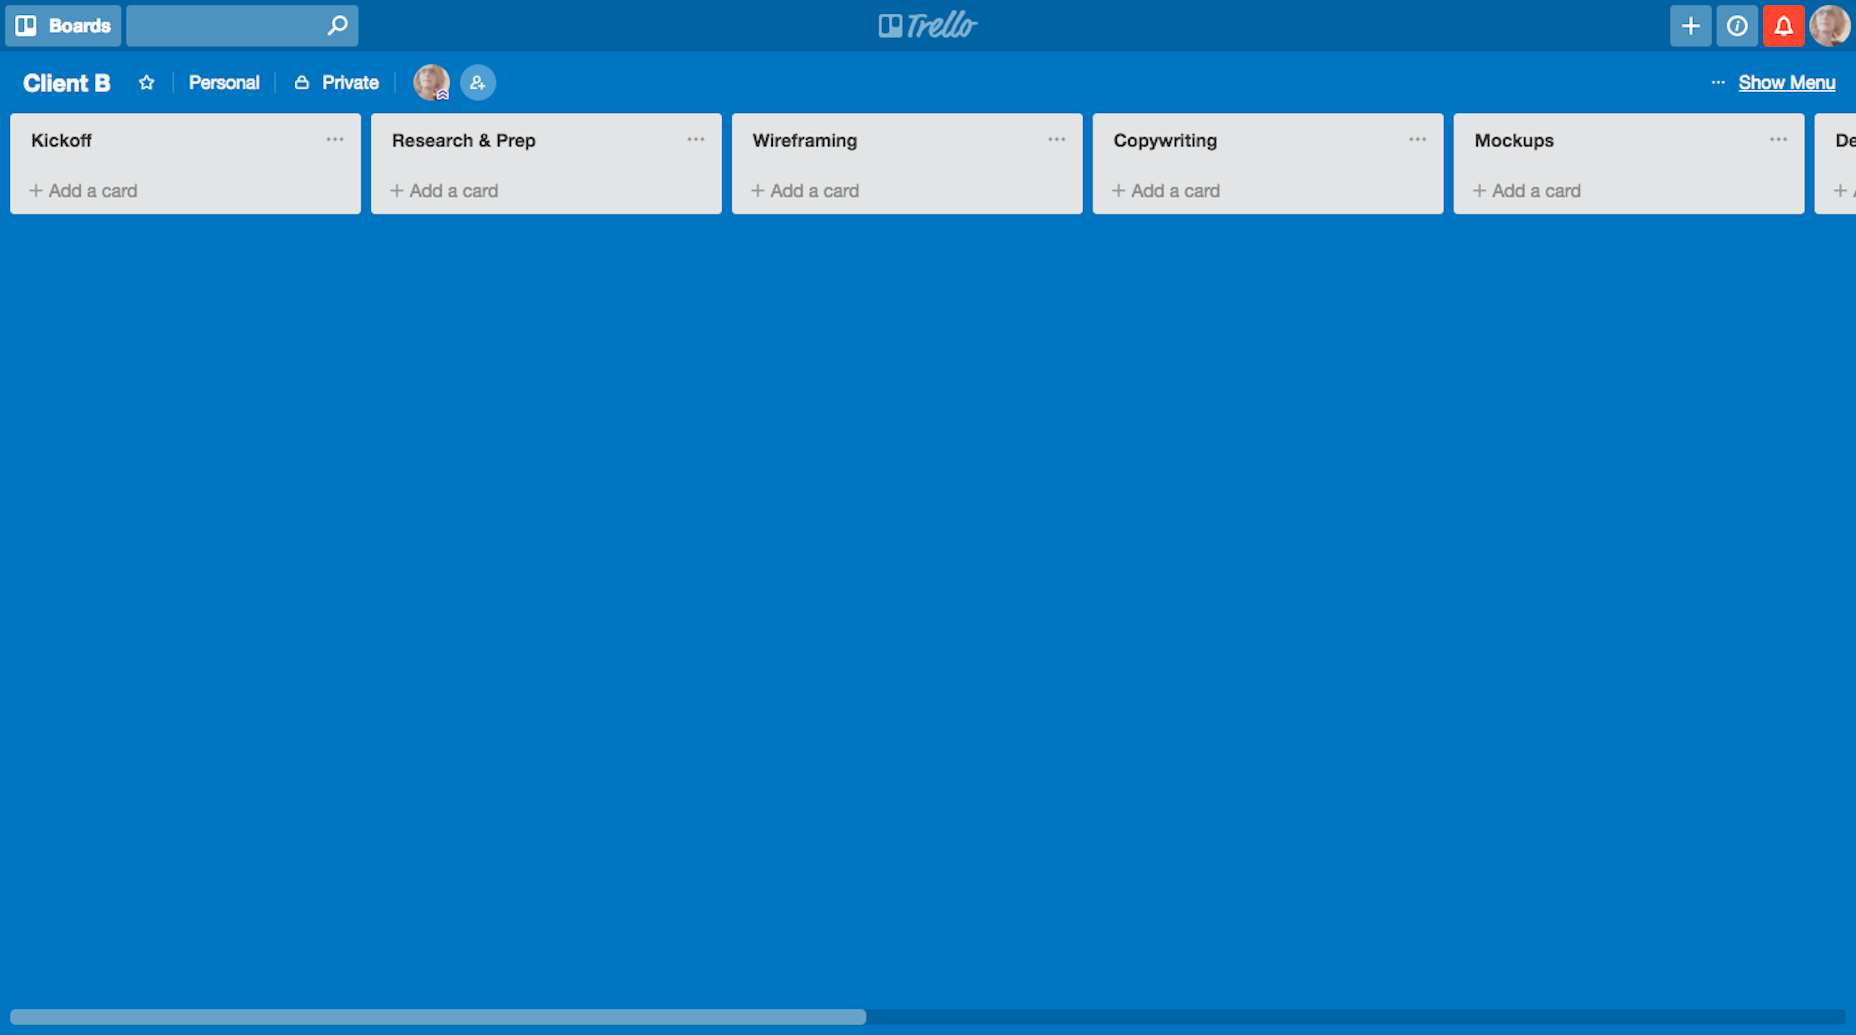This screenshot has height=1035, width=1856.
Task: Add a card to Kickoff list
Action: (83, 190)
